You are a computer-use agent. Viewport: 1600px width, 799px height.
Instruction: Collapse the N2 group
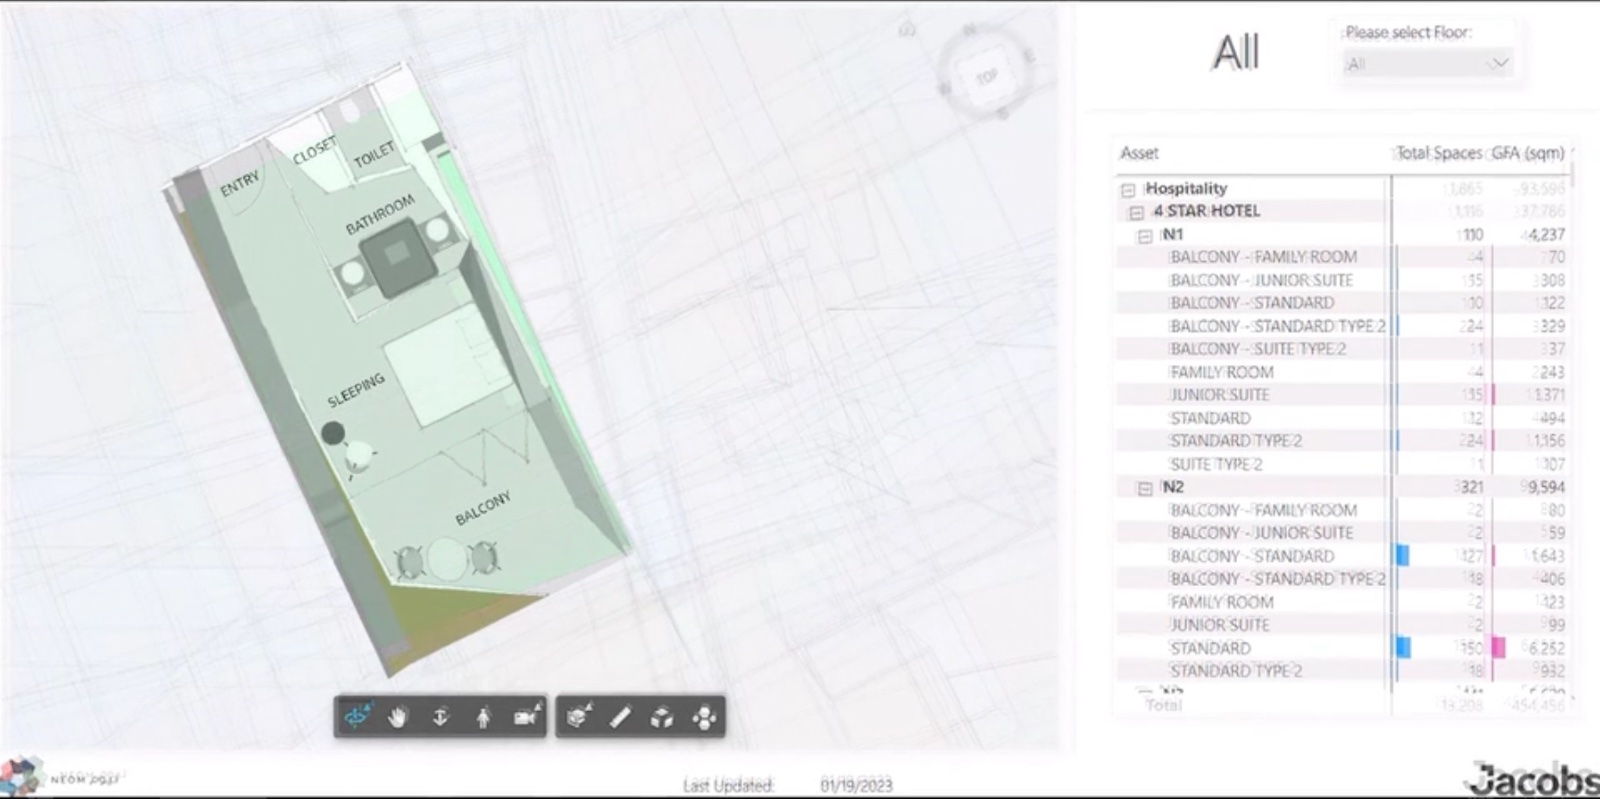[x=1145, y=488]
